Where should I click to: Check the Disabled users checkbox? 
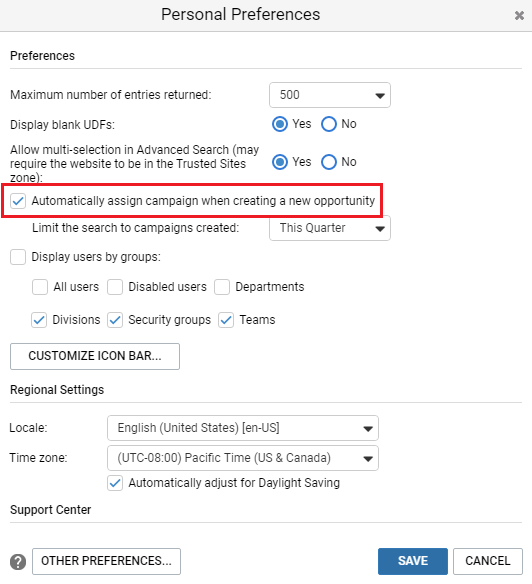115,287
